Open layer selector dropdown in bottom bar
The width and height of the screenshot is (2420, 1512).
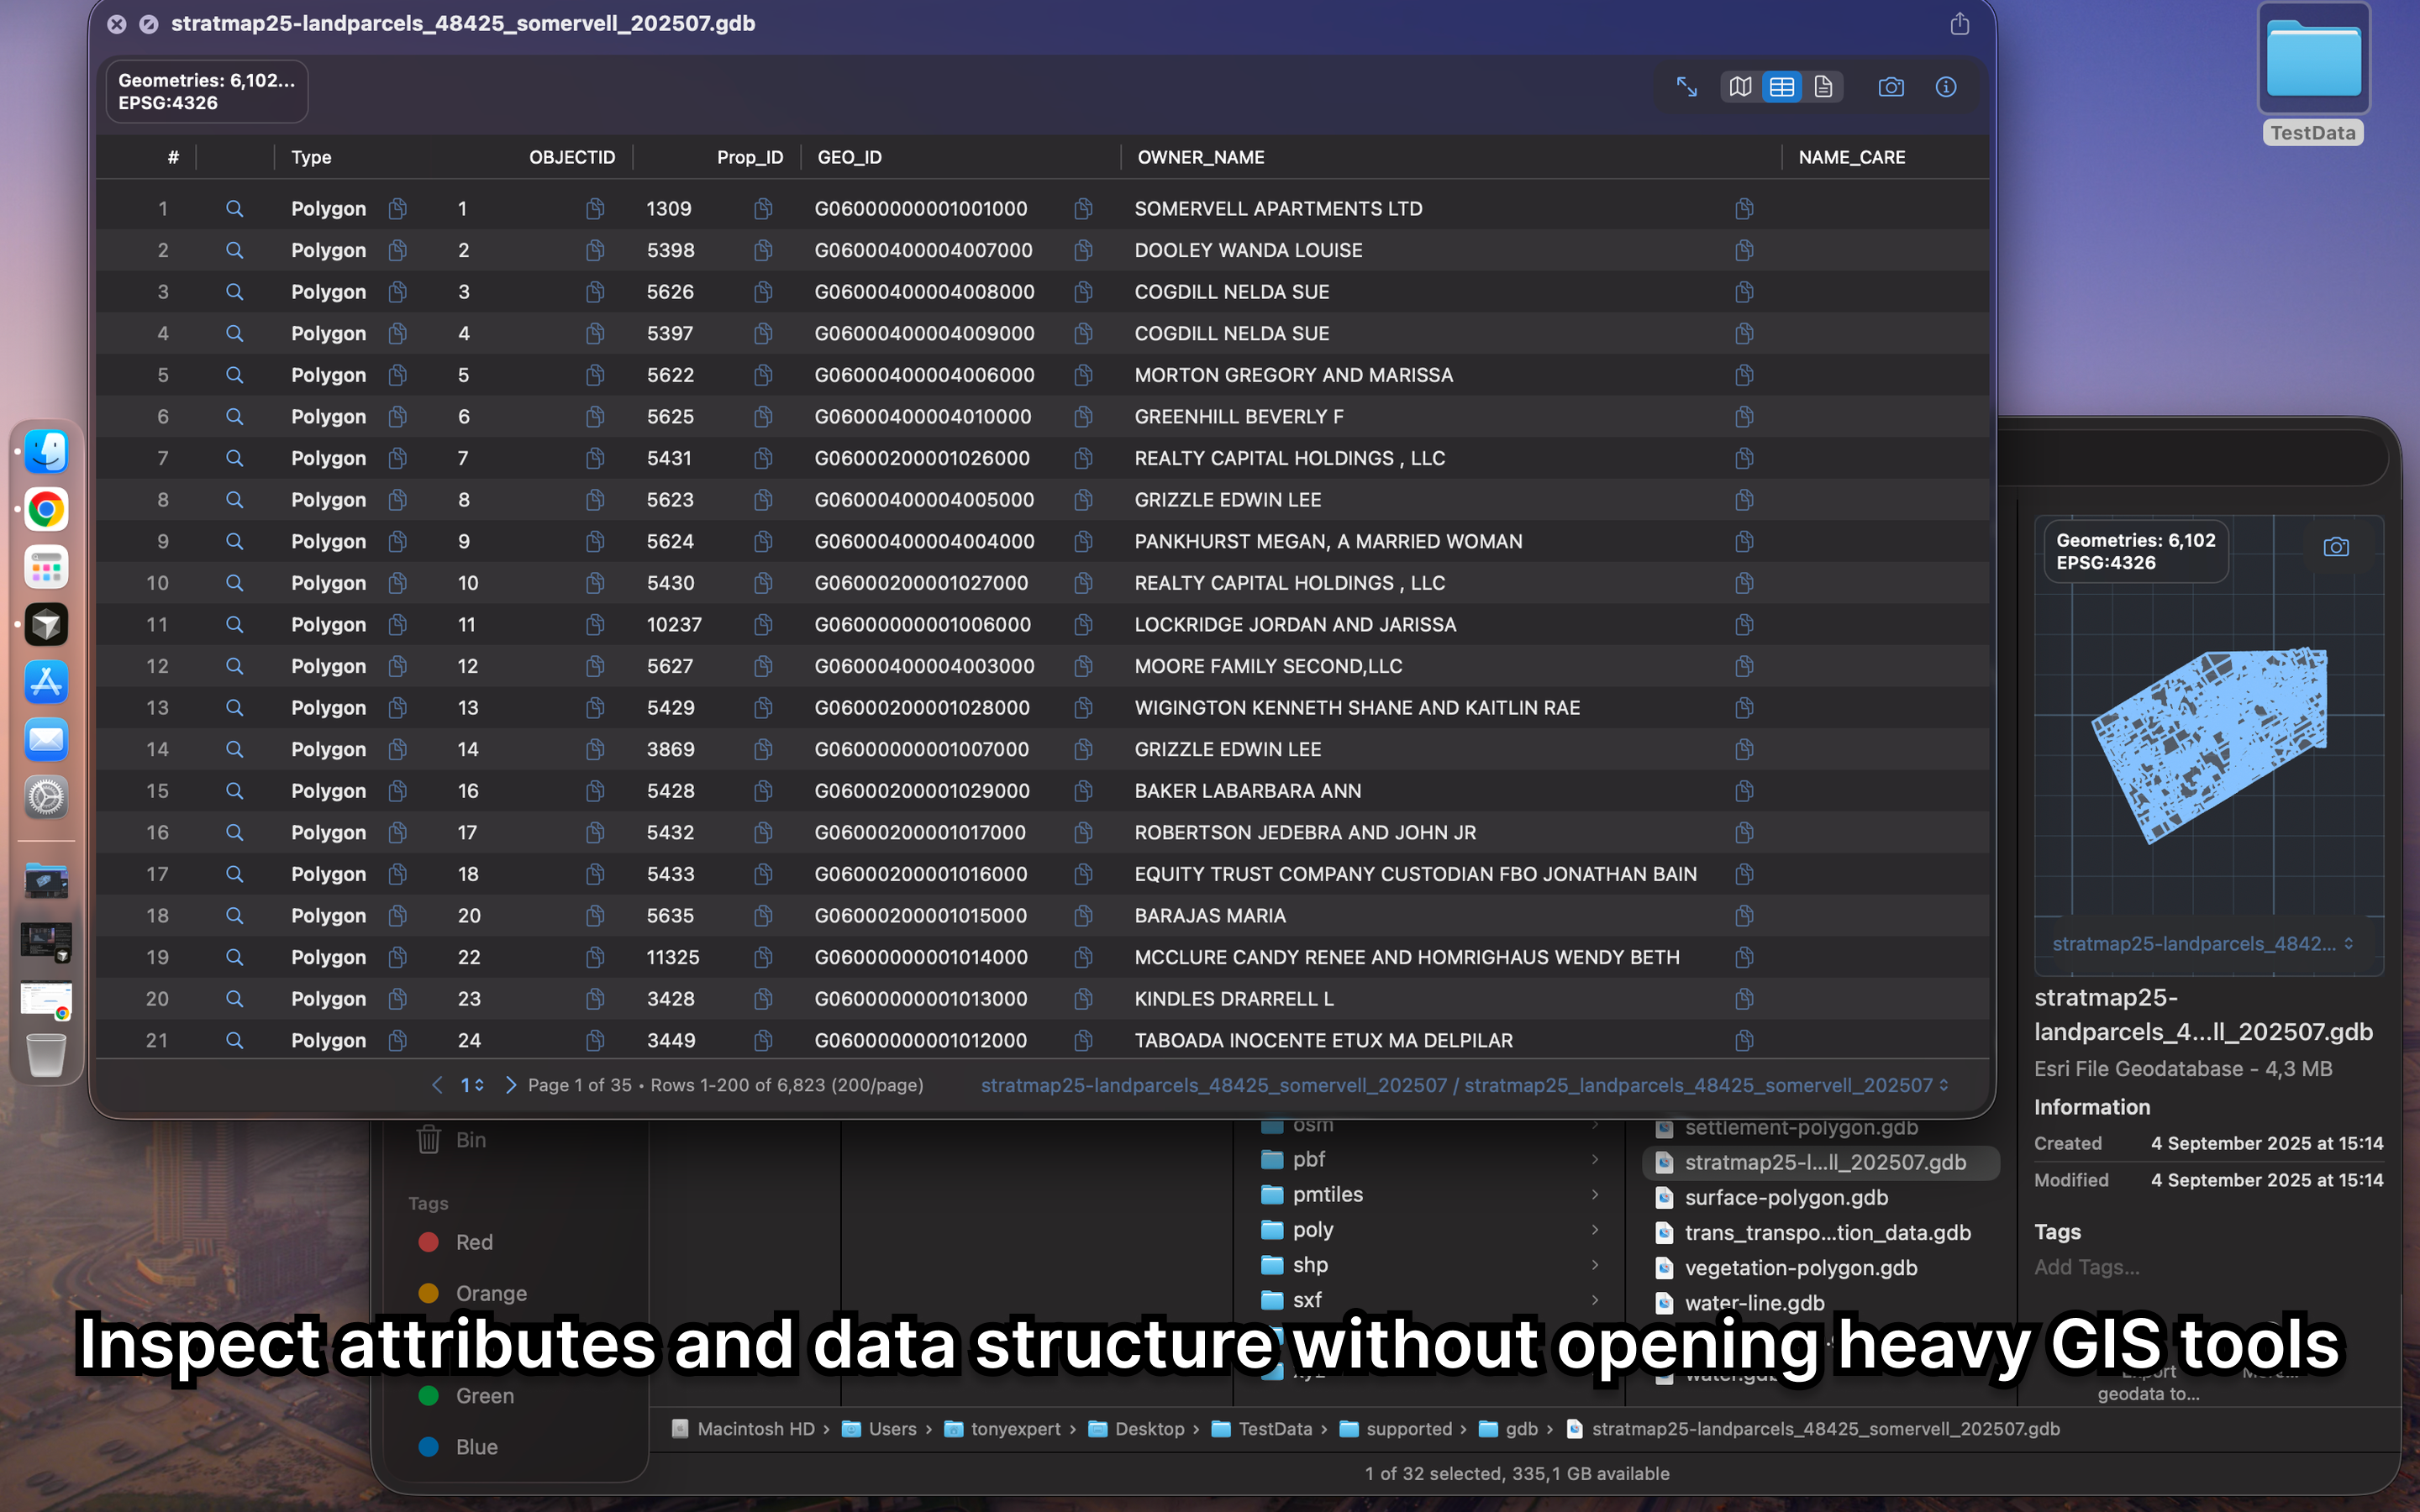pyautogui.click(x=1464, y=1085)
